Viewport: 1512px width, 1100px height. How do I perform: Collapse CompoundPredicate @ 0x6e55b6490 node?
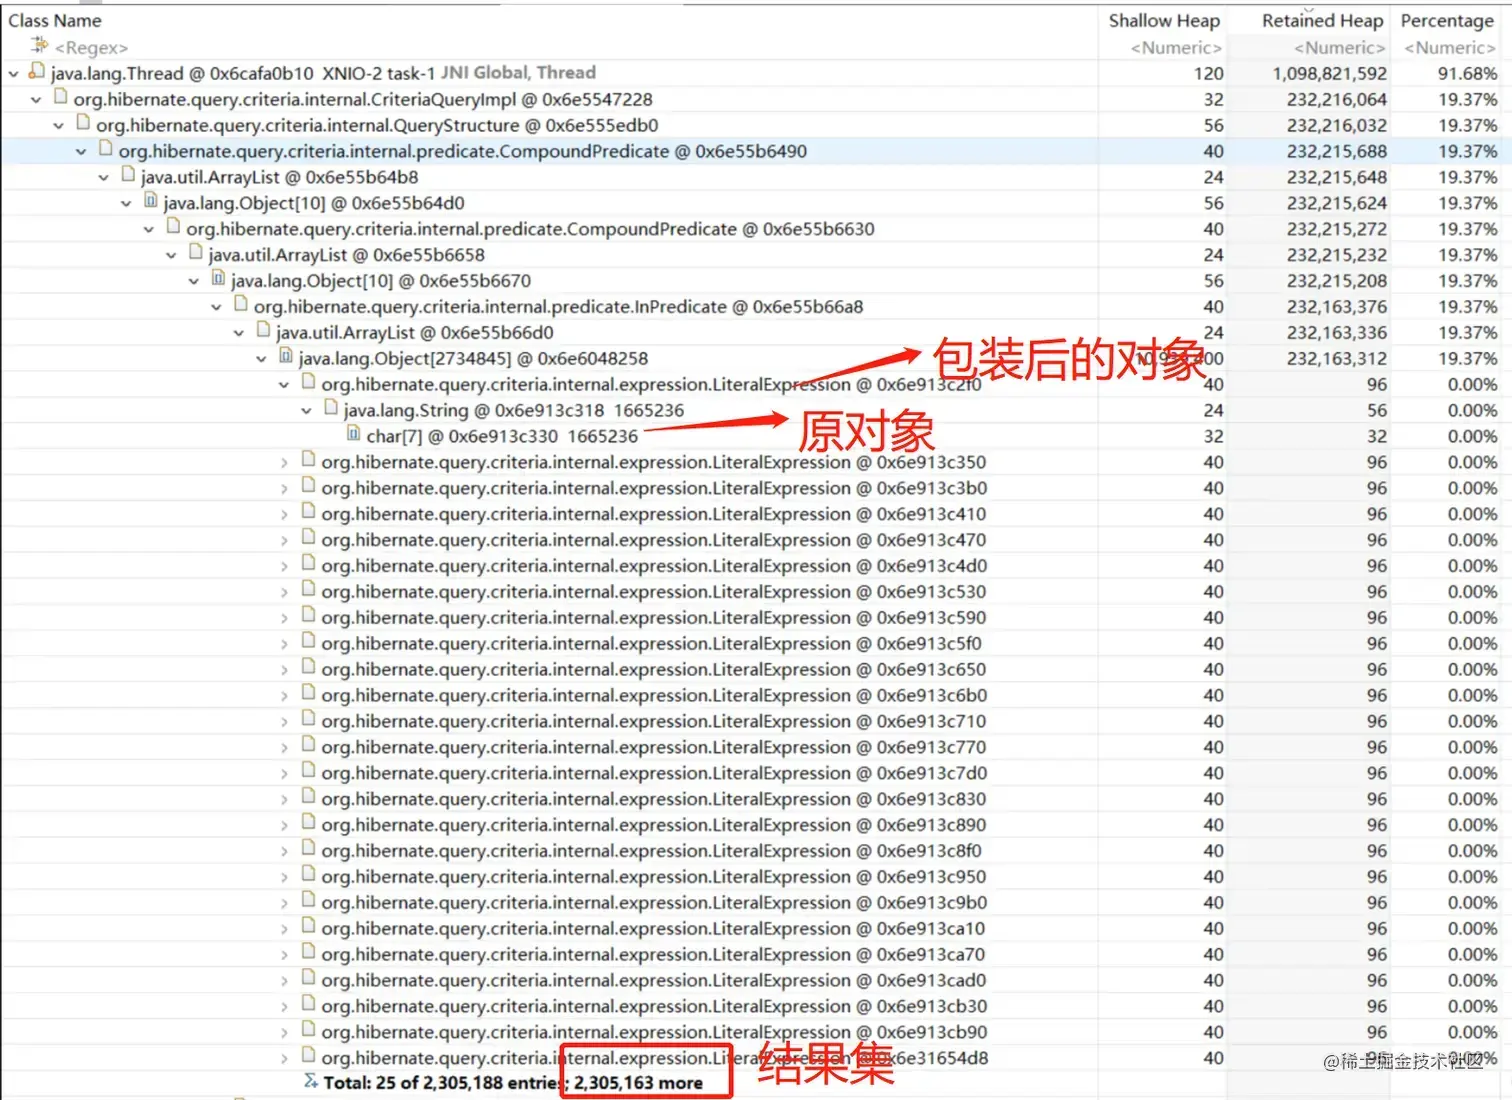pyautogui.click(x=81, y=151)
